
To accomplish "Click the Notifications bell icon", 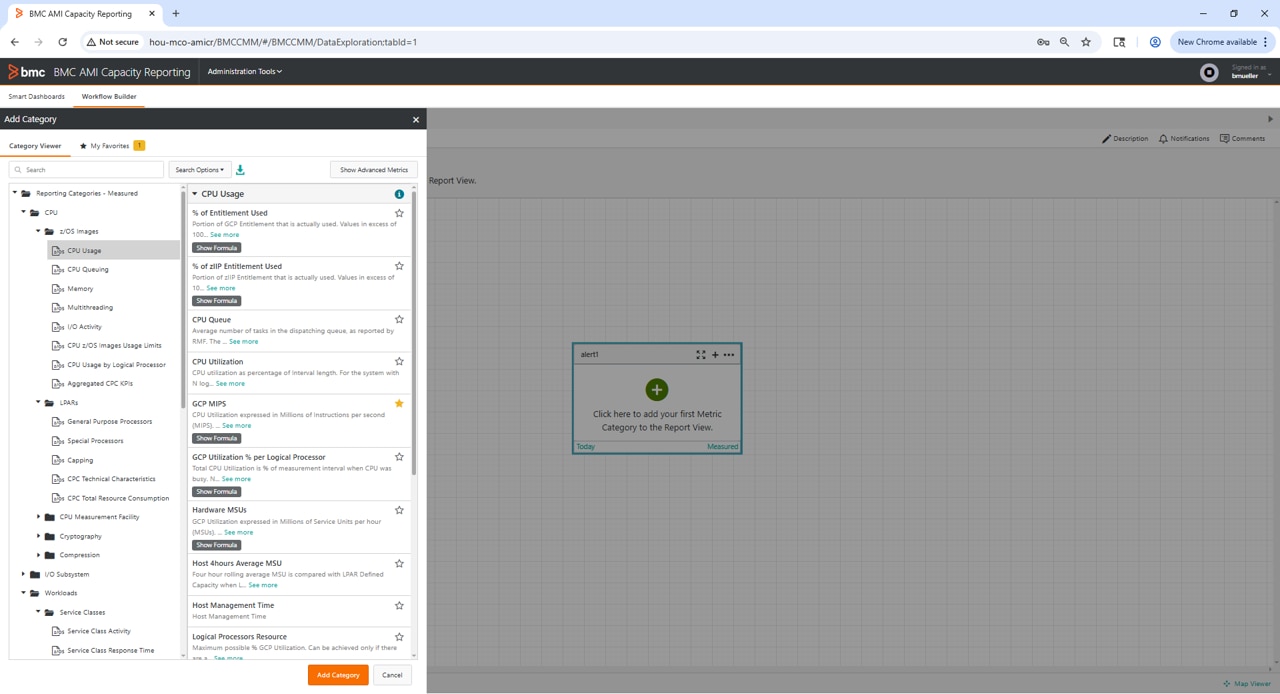I will [1163, 139].
